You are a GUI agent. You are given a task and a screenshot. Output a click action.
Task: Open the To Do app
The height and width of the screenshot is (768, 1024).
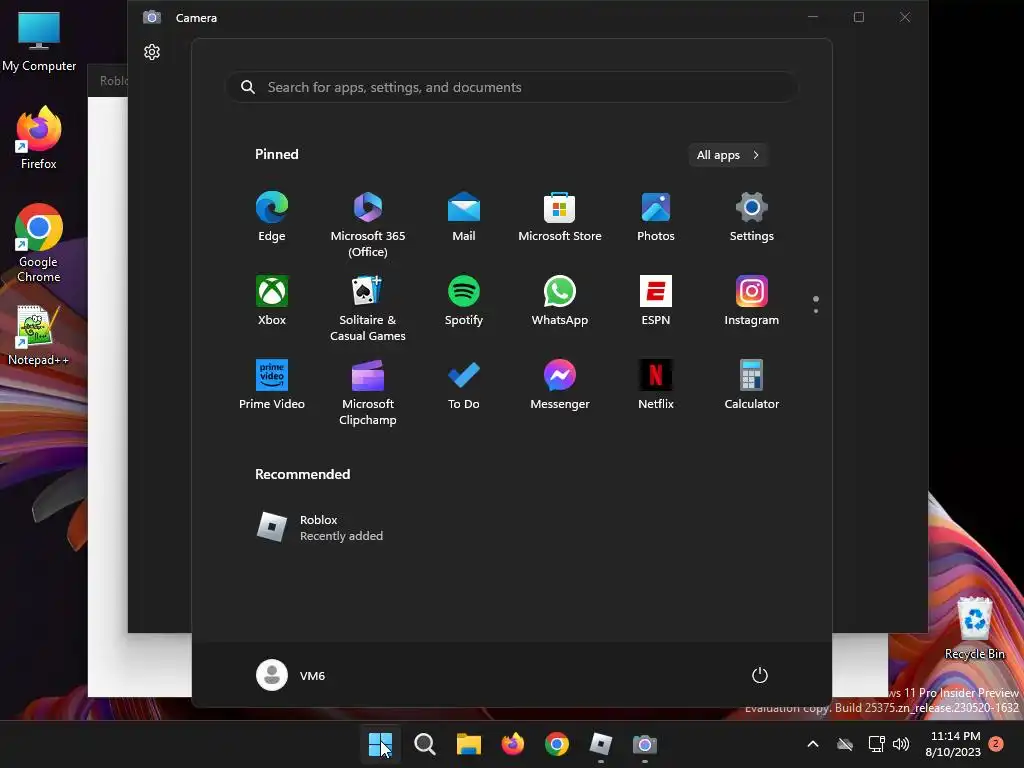tap(464, 385)
